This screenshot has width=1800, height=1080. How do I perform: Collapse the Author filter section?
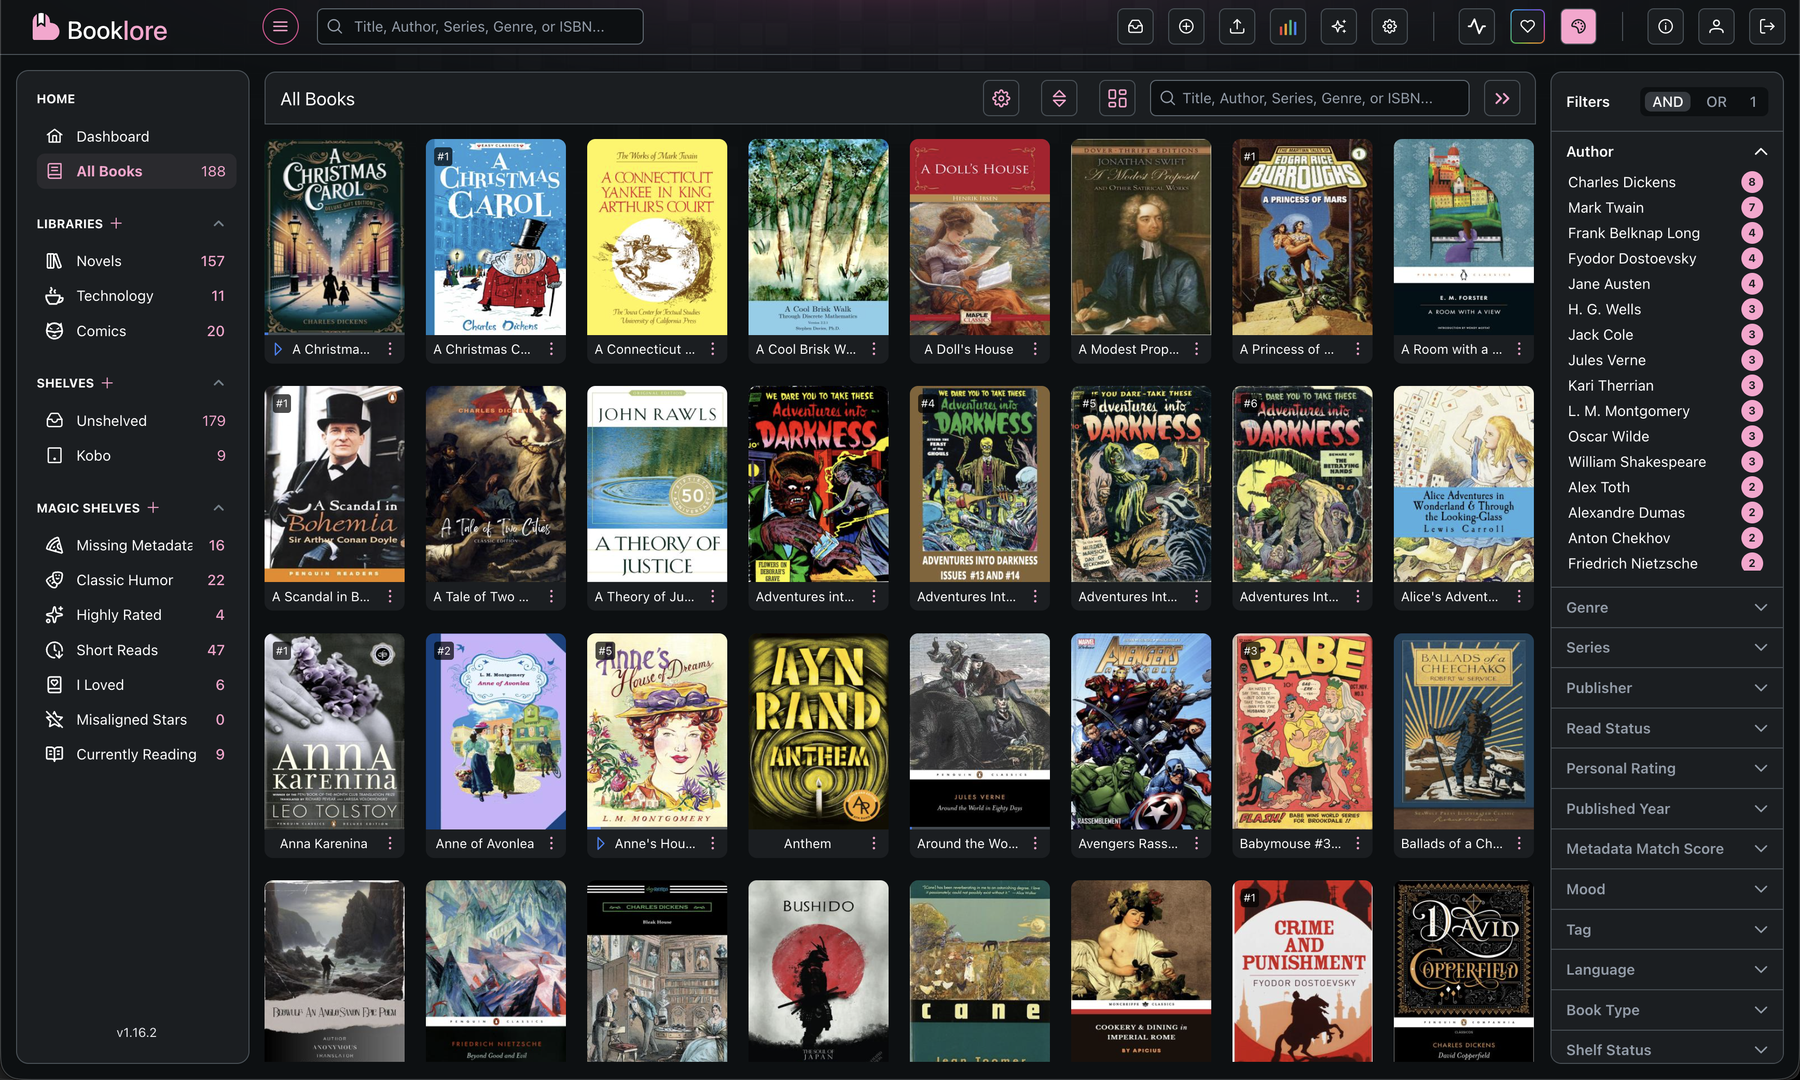1762,151
